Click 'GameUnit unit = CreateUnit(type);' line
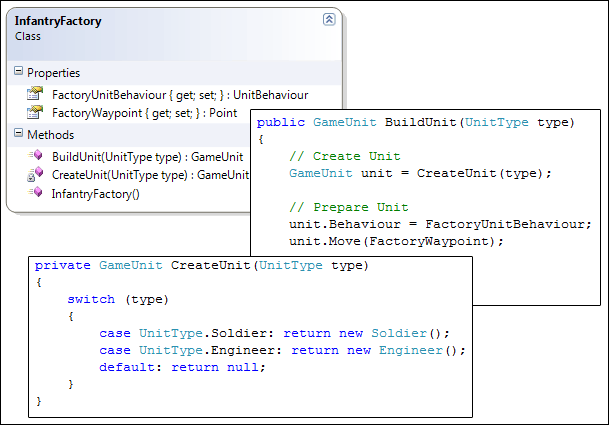This screenshot has height=425, width=609. pos(420,173)
